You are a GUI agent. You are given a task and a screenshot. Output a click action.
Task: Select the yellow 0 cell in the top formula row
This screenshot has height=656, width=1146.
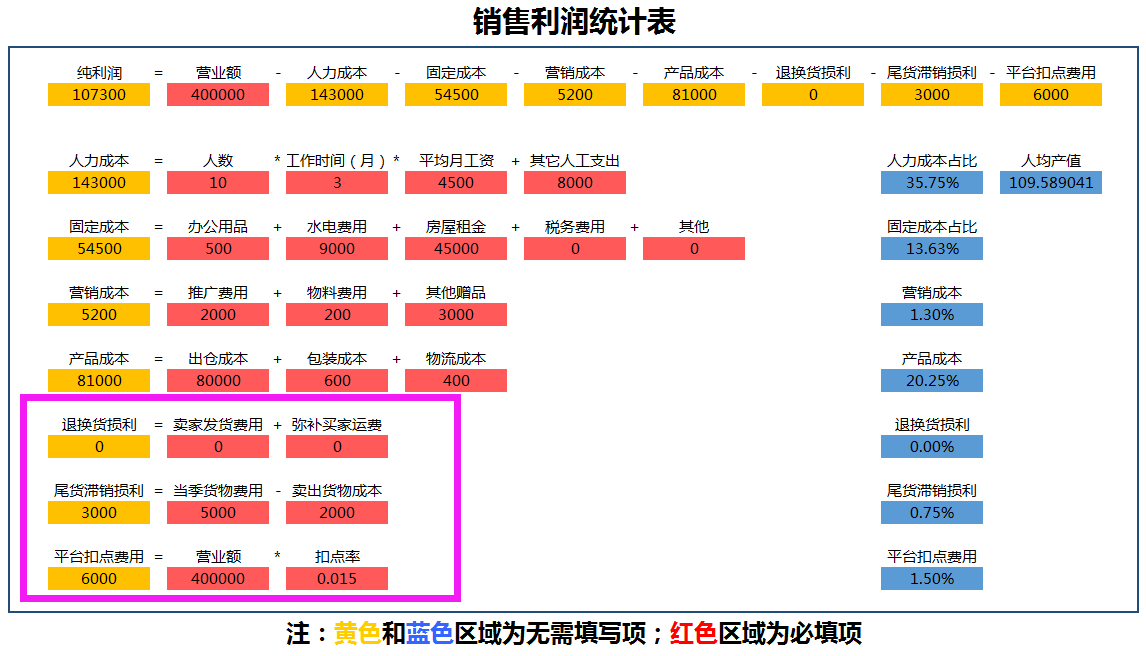click(813, 95)
